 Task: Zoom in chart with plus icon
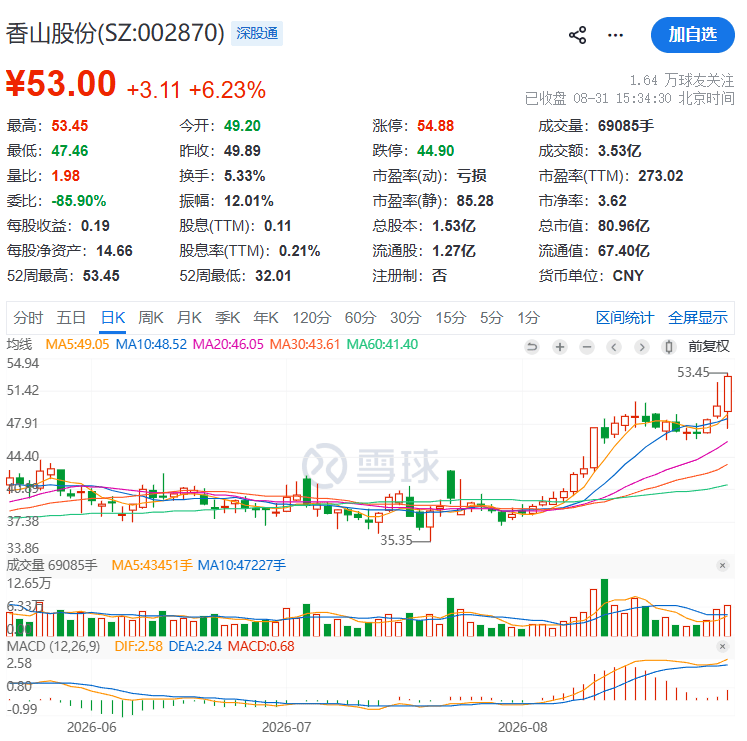point(560,347)
